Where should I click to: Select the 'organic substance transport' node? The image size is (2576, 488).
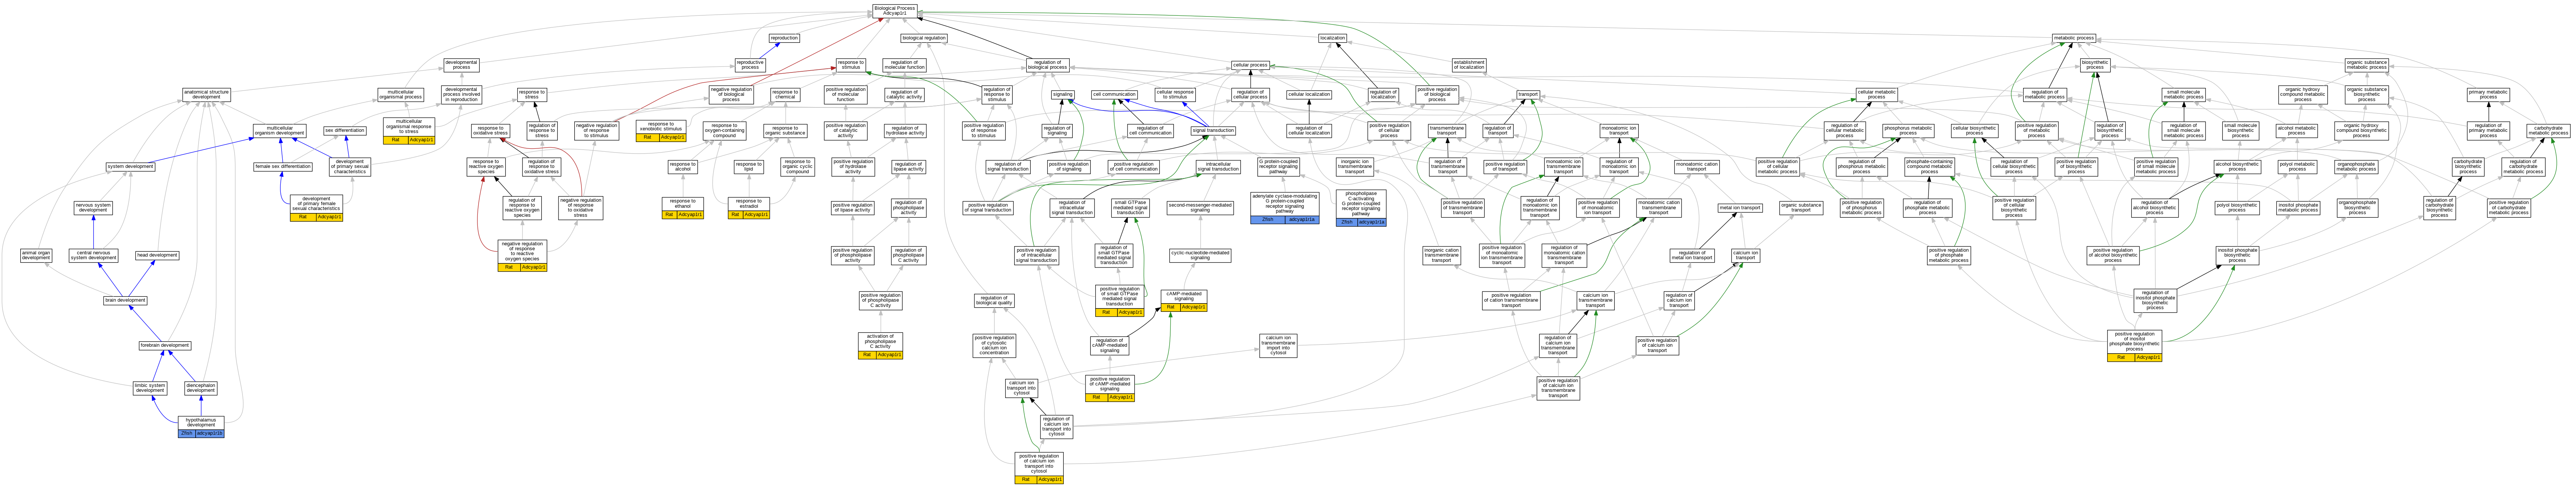point(1801,208)
